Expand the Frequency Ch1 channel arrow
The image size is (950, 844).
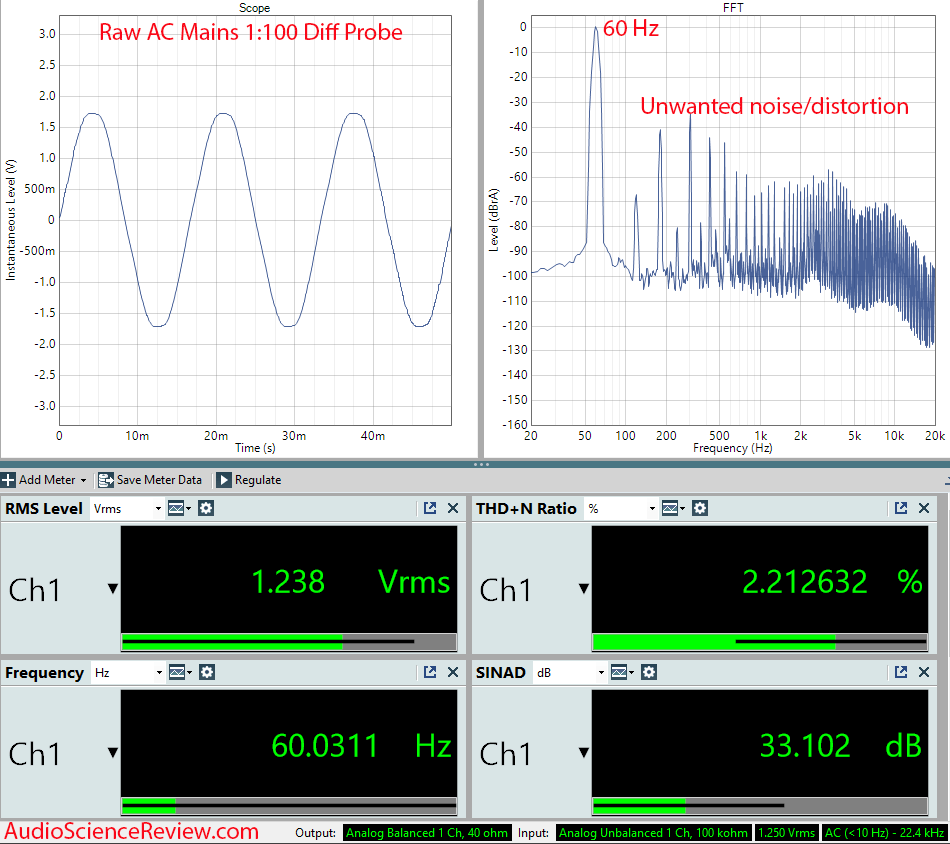113,753
